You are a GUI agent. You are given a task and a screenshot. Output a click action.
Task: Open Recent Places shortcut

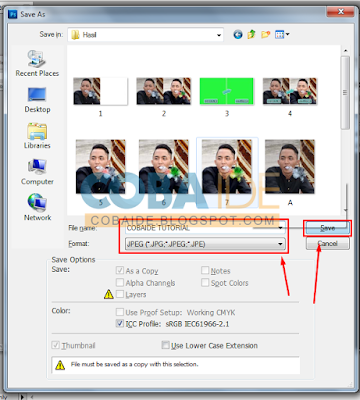[37, 63]
